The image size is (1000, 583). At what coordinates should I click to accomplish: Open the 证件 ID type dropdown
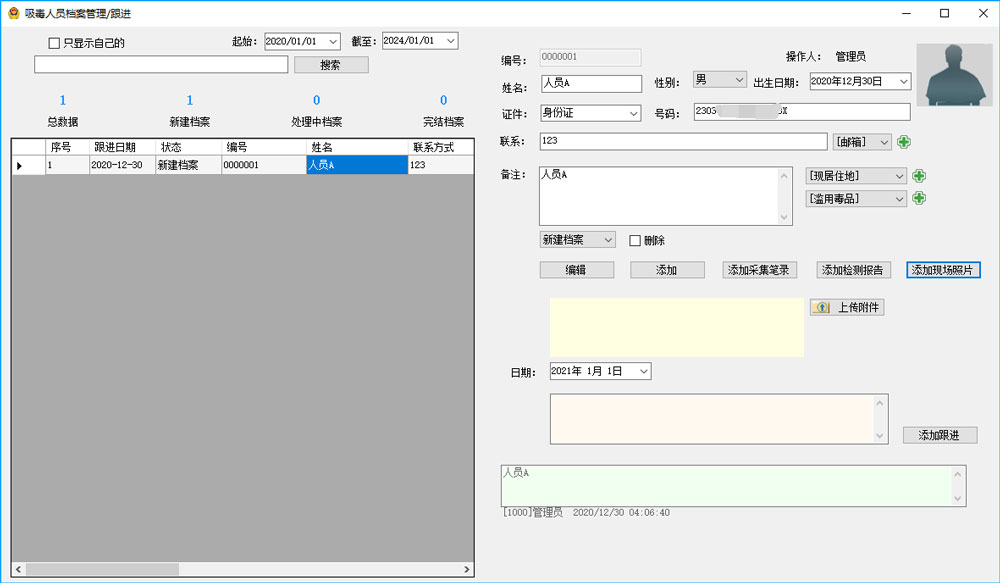(x=634, y=113)
